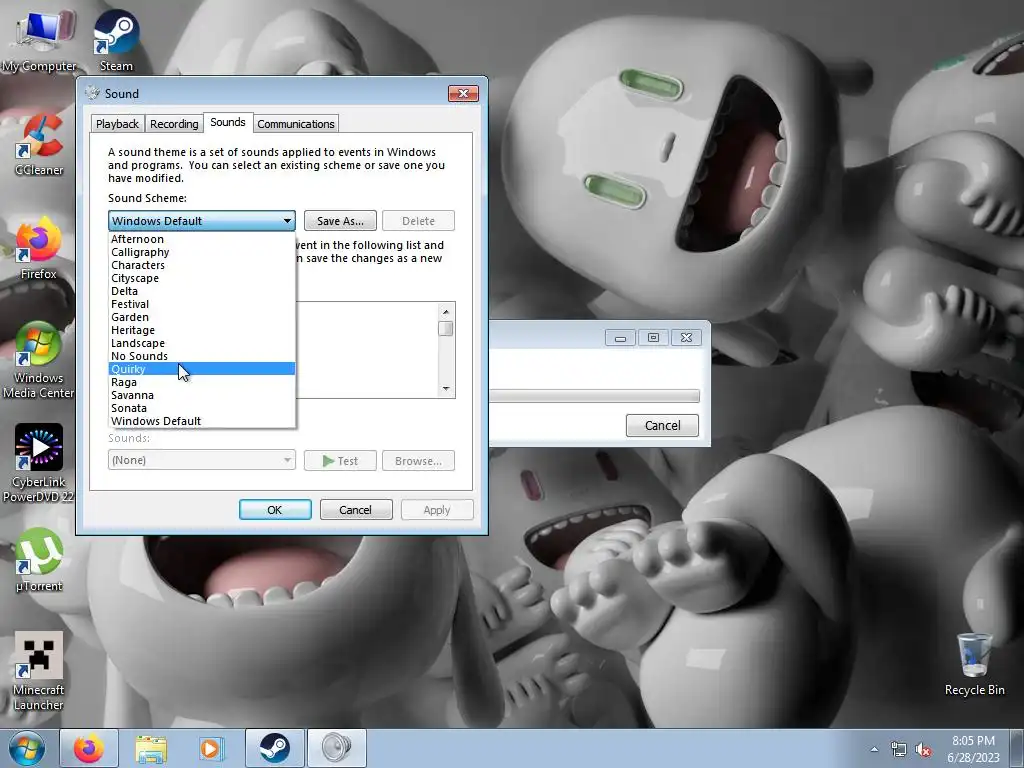Choose the Landscape sound scheme

click(x=202, y=344)
